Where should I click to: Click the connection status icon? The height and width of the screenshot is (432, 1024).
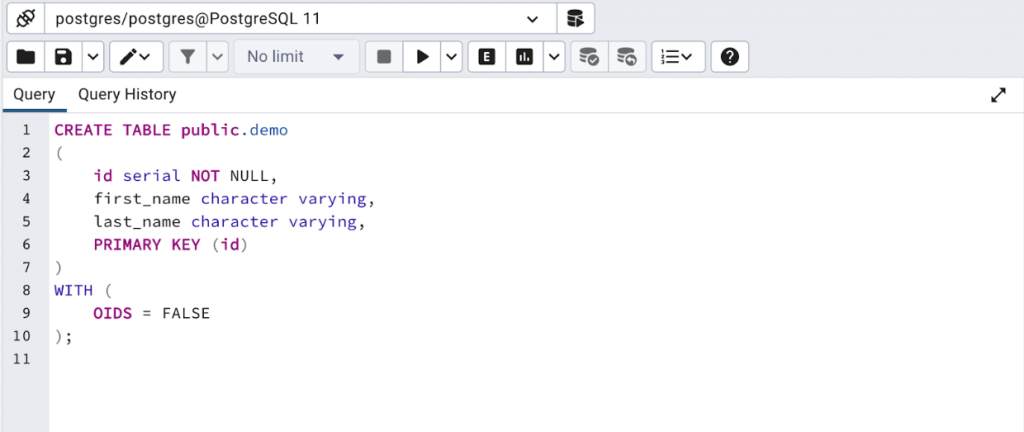tap(26, 18)
